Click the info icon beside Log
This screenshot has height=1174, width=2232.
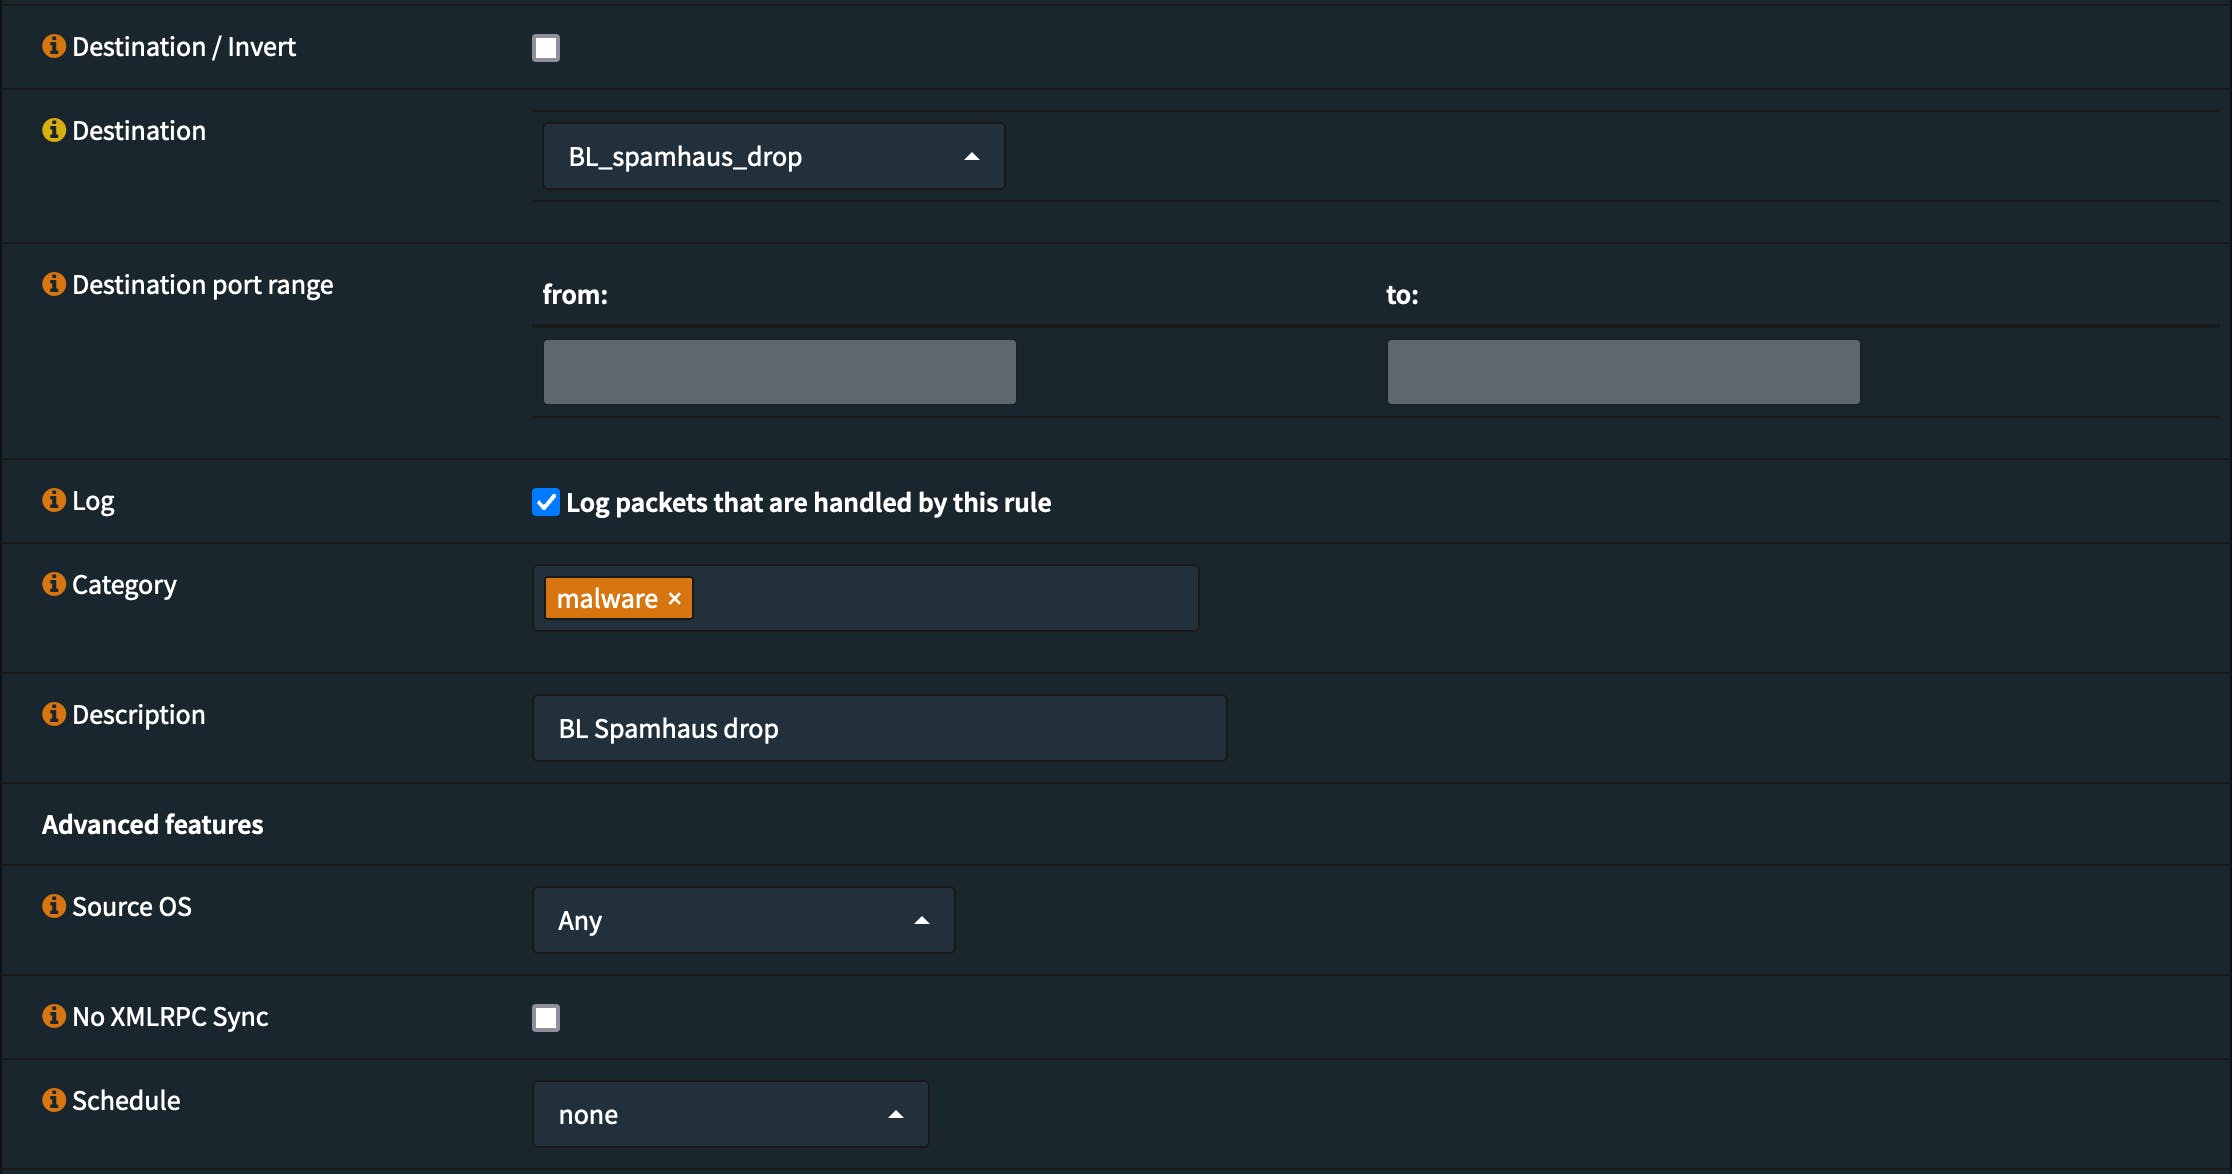point(54,500)
